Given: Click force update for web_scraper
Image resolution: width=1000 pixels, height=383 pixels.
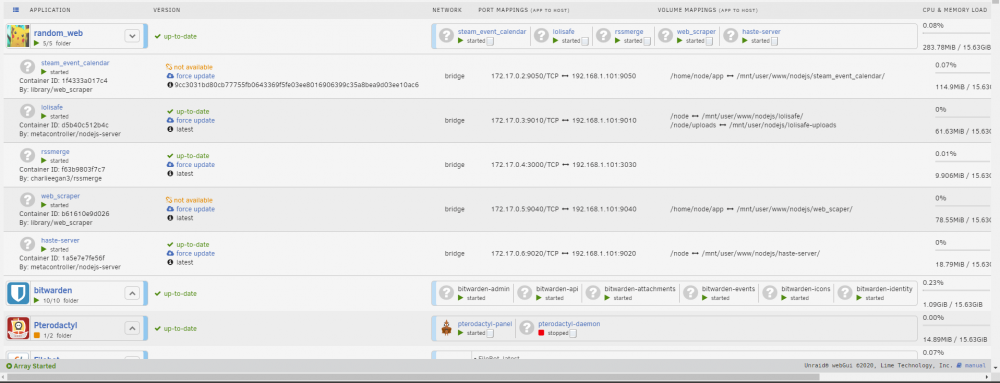Looking at the screenshot, I should point(195,209).
